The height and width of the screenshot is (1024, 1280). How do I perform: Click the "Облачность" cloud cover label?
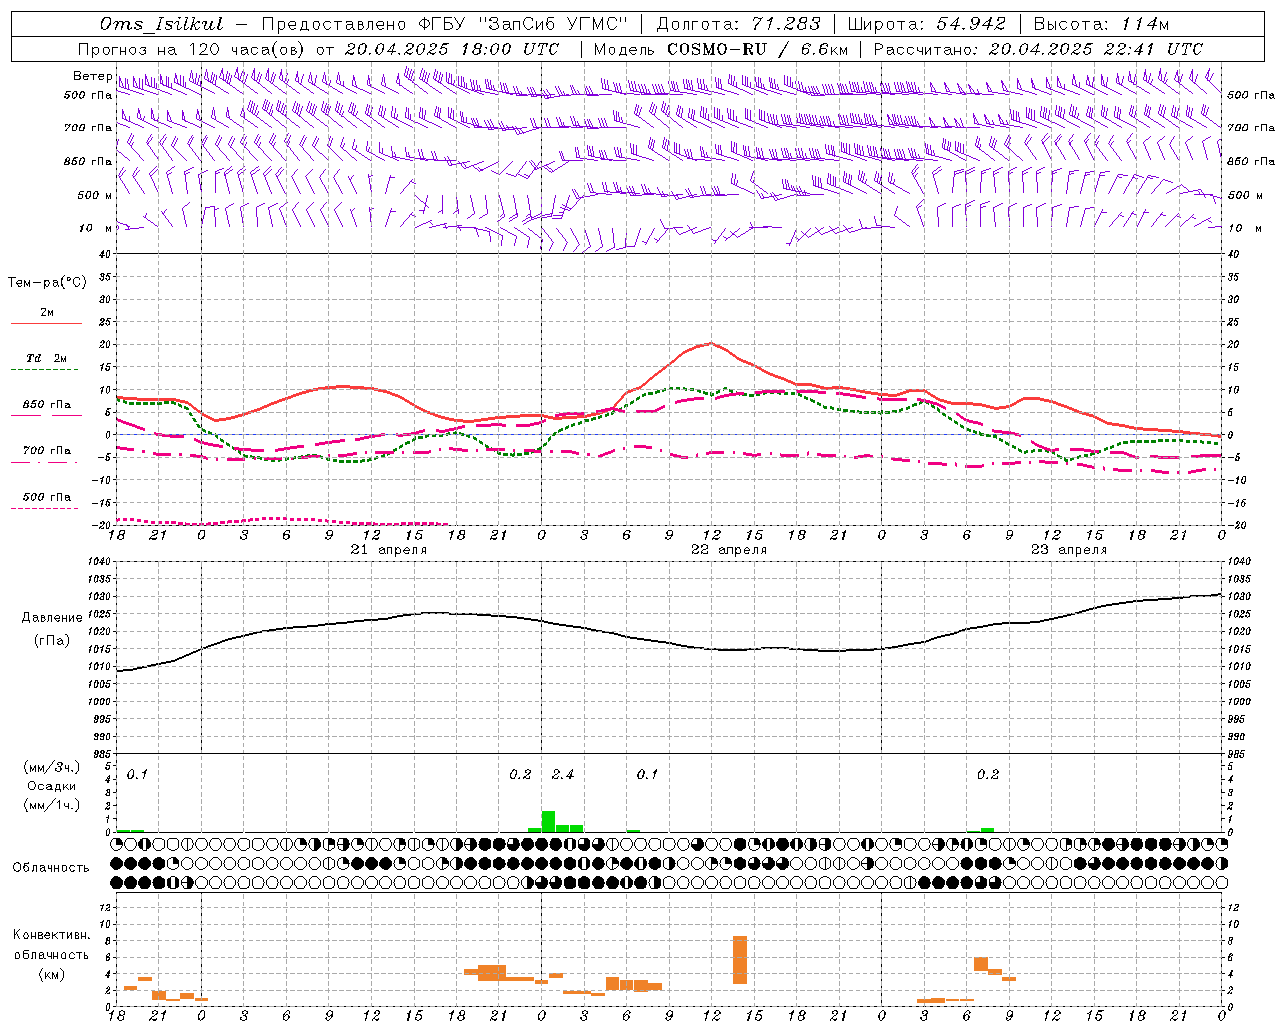pyautogui.click(x=51, y=868)
